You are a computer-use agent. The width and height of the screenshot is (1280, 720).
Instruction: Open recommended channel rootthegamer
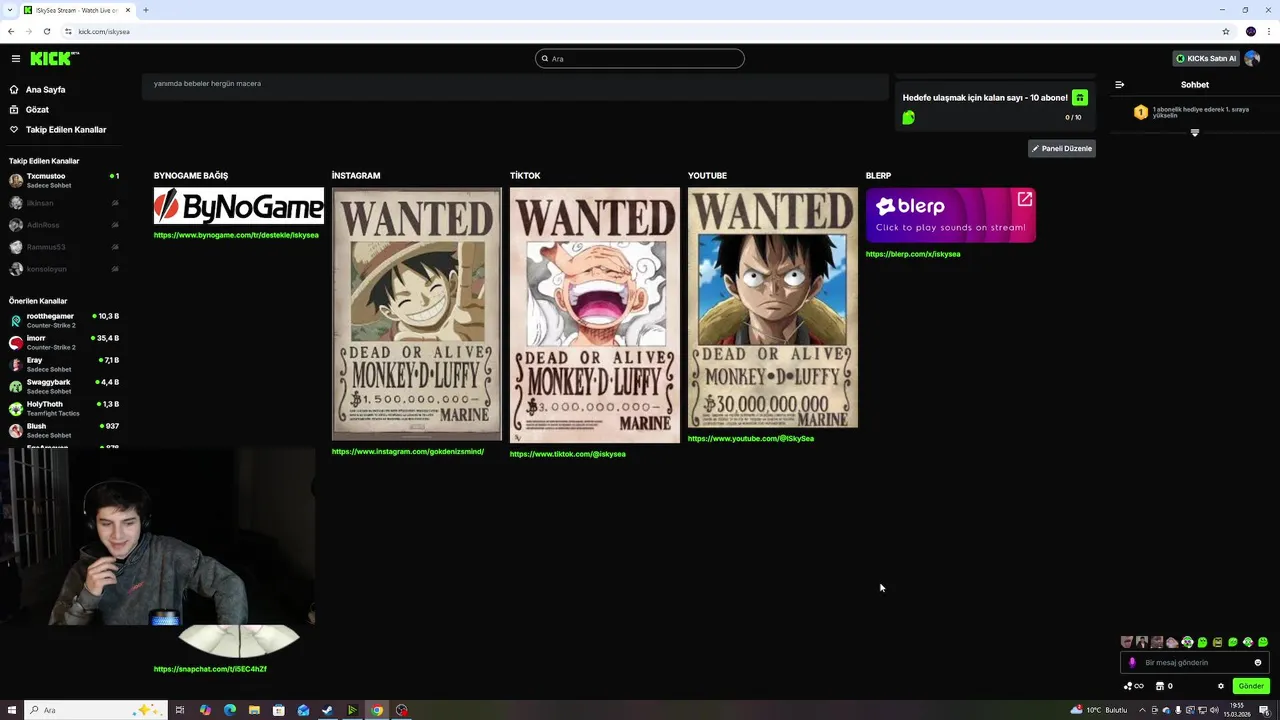pyautogui.click(x=63, y=320)
